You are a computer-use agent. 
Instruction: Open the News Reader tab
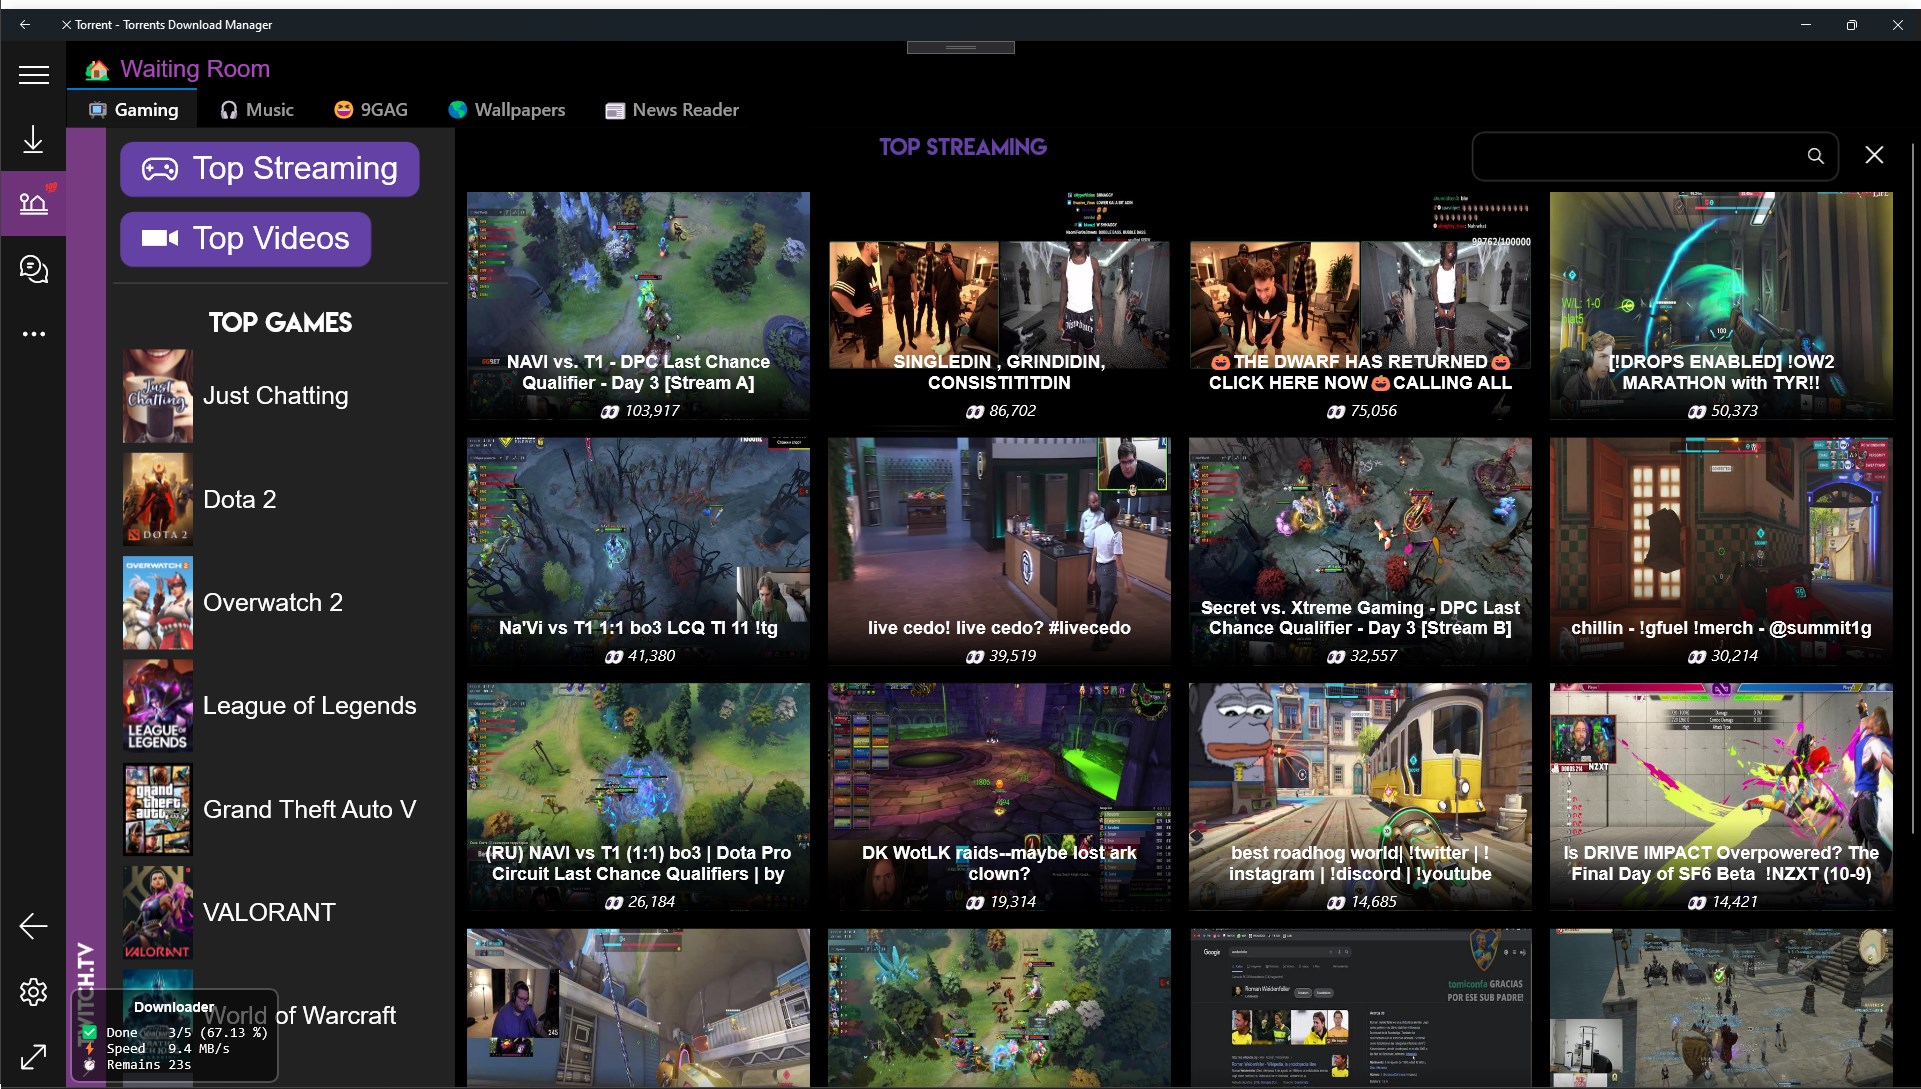[x=672, y=110]
